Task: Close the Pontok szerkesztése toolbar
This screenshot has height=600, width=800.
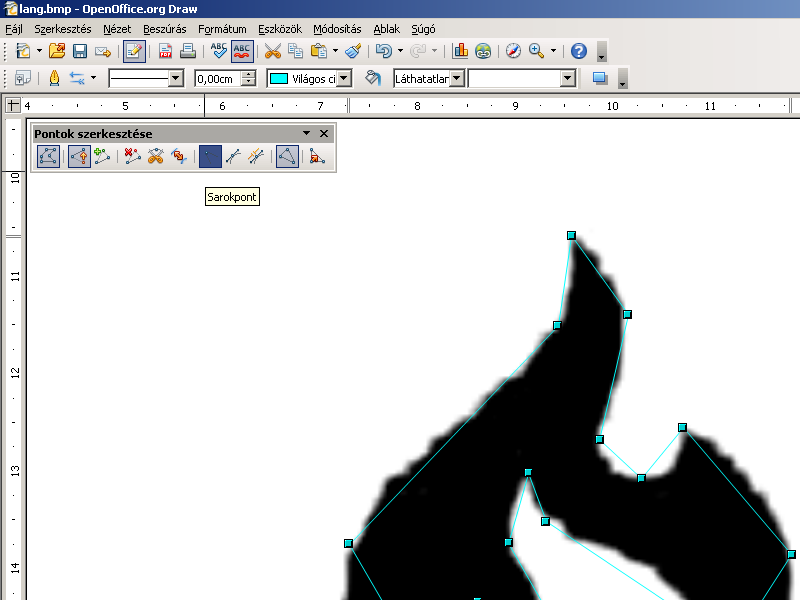Action: coord(323,133)
